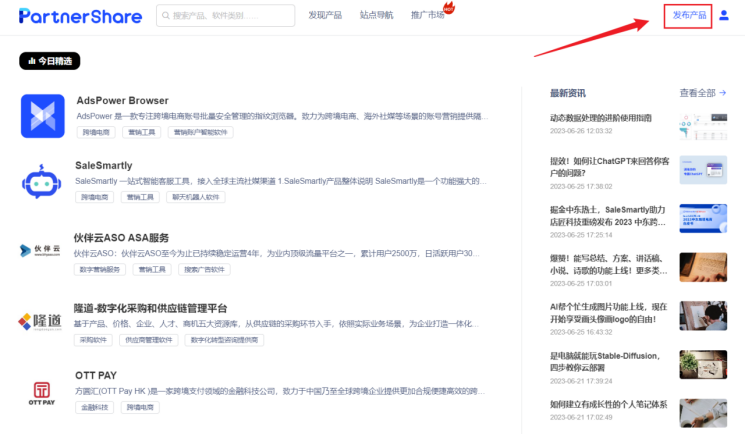This screenshot has width=745, height=434.
Task: Click the 伙伴云ASO description text
Action: point(277,254)
